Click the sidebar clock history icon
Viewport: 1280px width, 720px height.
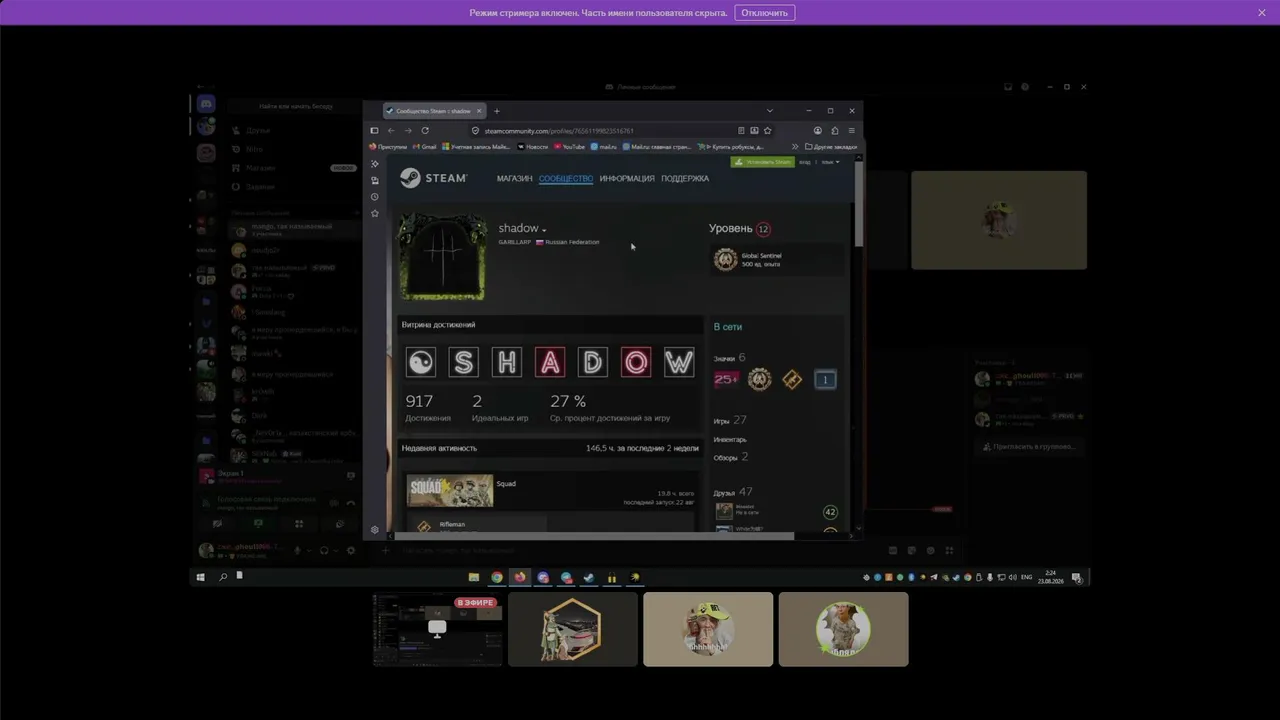(375, 197)
